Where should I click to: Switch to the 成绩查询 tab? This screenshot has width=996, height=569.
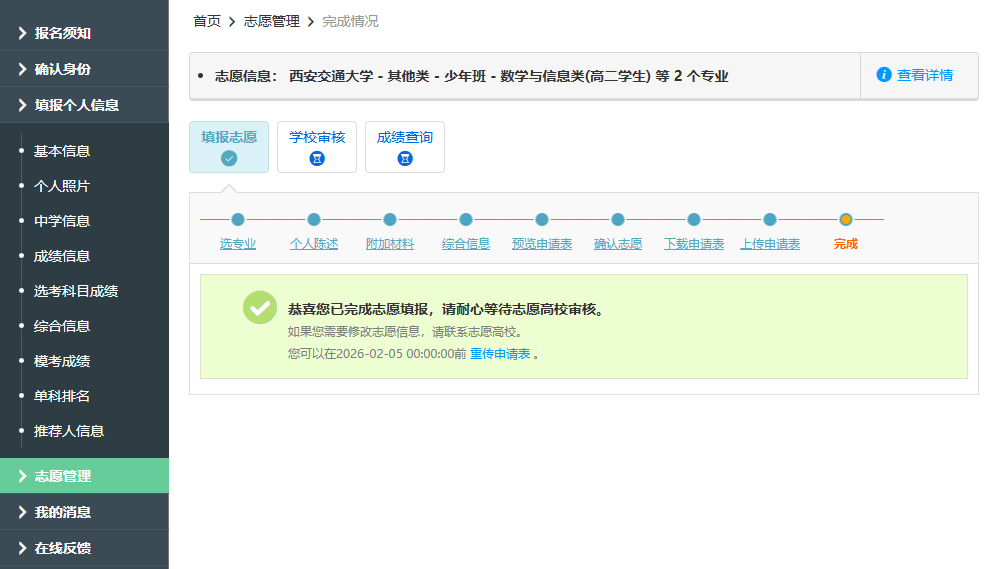click(x=405, y=138)
